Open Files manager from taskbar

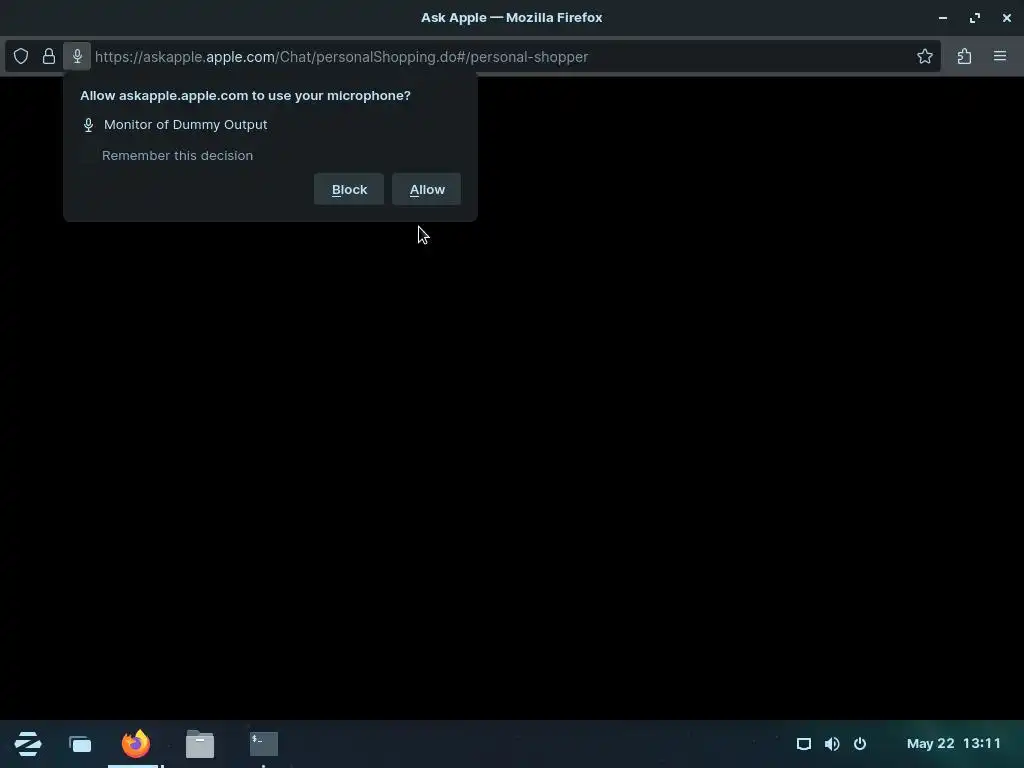[200, 744]
